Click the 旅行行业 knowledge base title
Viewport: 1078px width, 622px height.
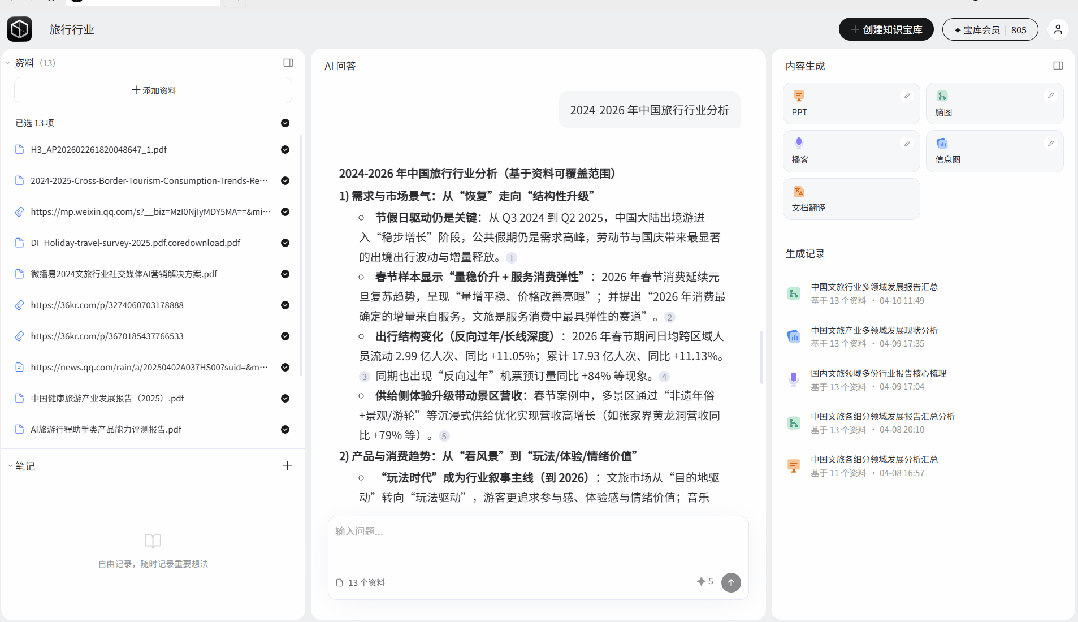click(72, 30)
